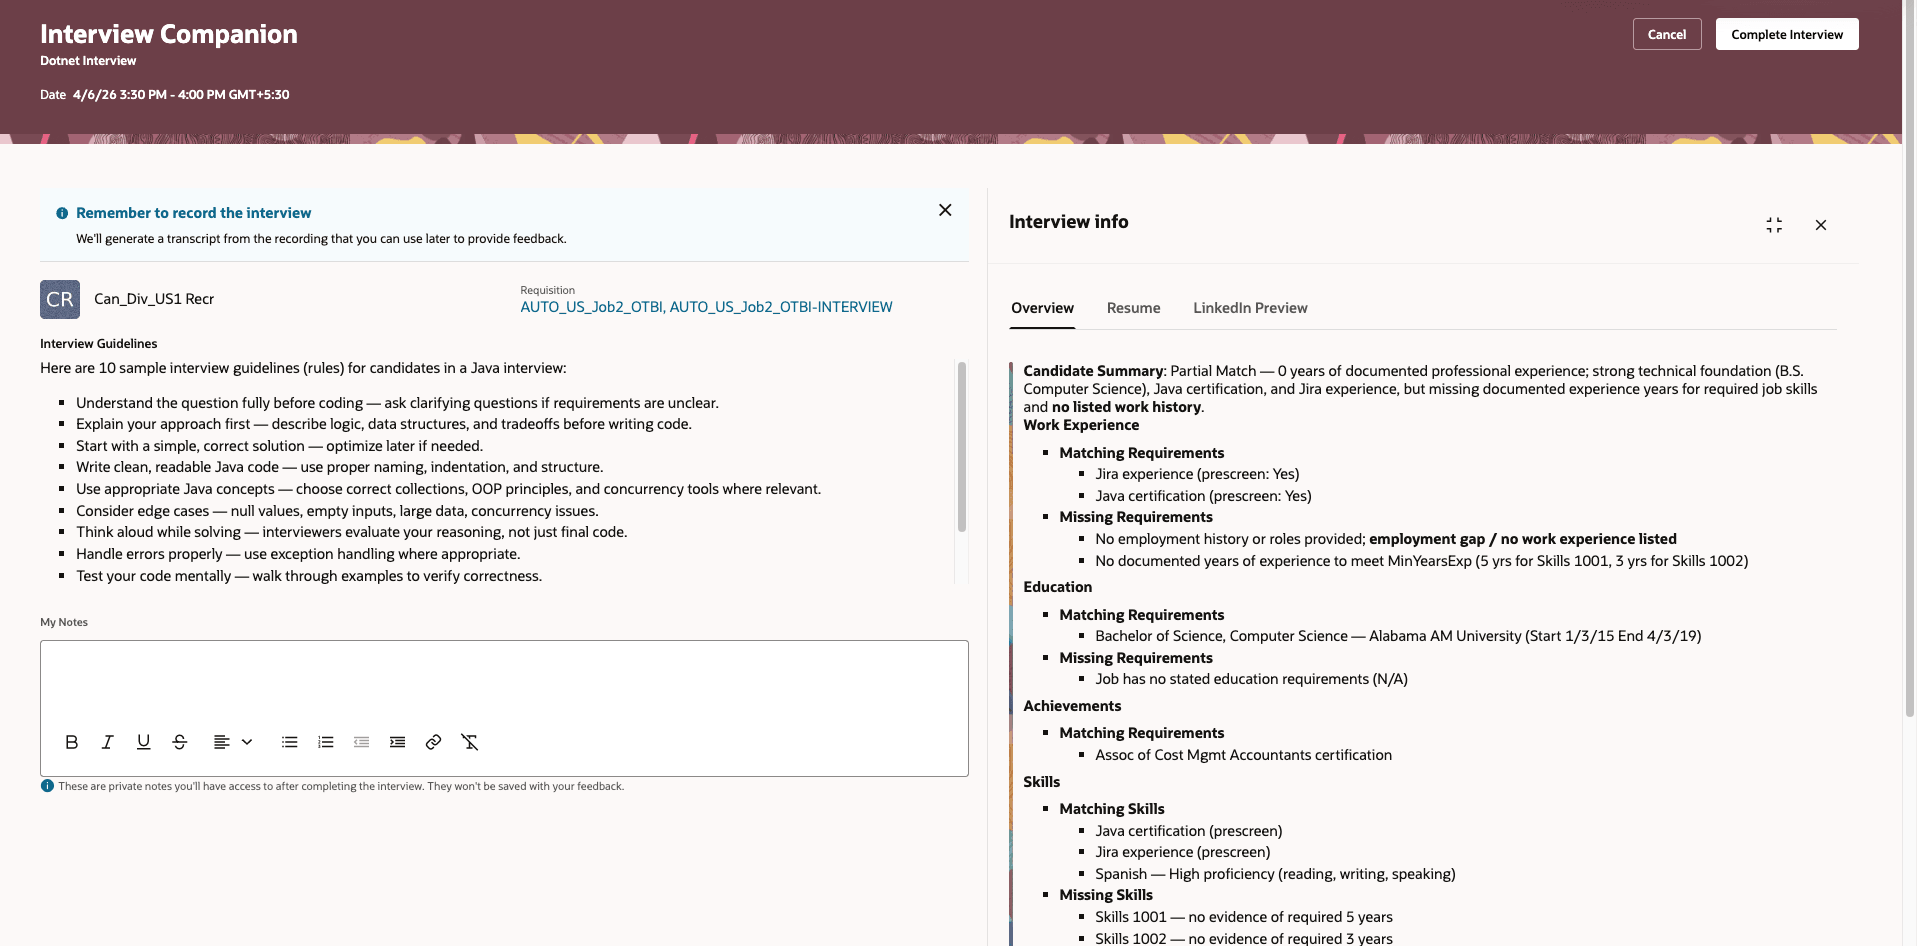Click the 'Interview Guidelines' heading
Viewport: 1917px width, 946px height.
tap(99, 344)
